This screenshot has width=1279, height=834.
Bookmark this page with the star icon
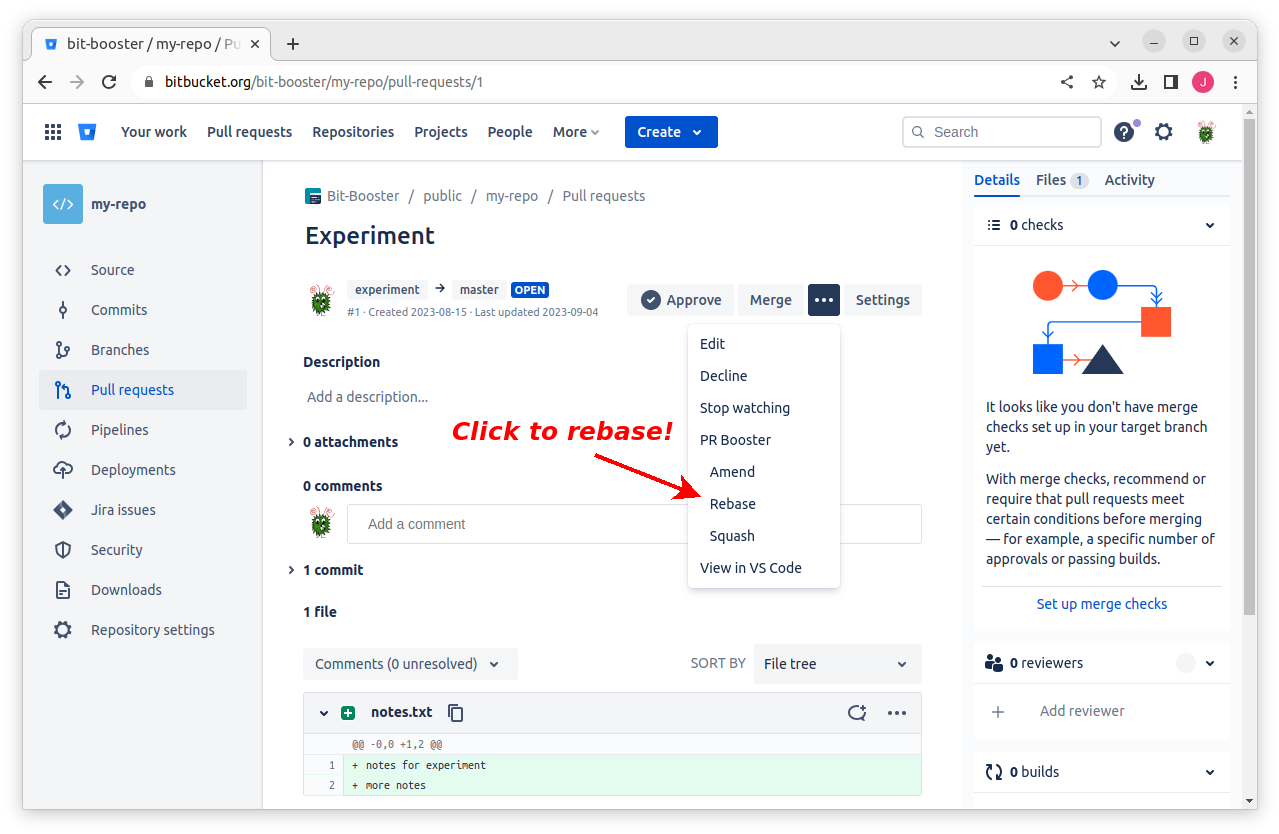pos(1099,82)
